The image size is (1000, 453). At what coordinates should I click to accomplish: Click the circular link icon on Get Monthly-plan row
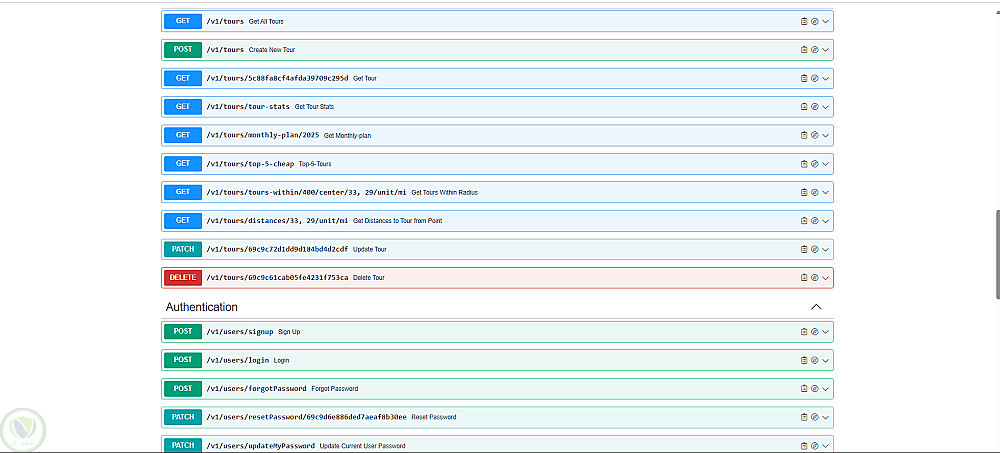click(x=814, y=135)
